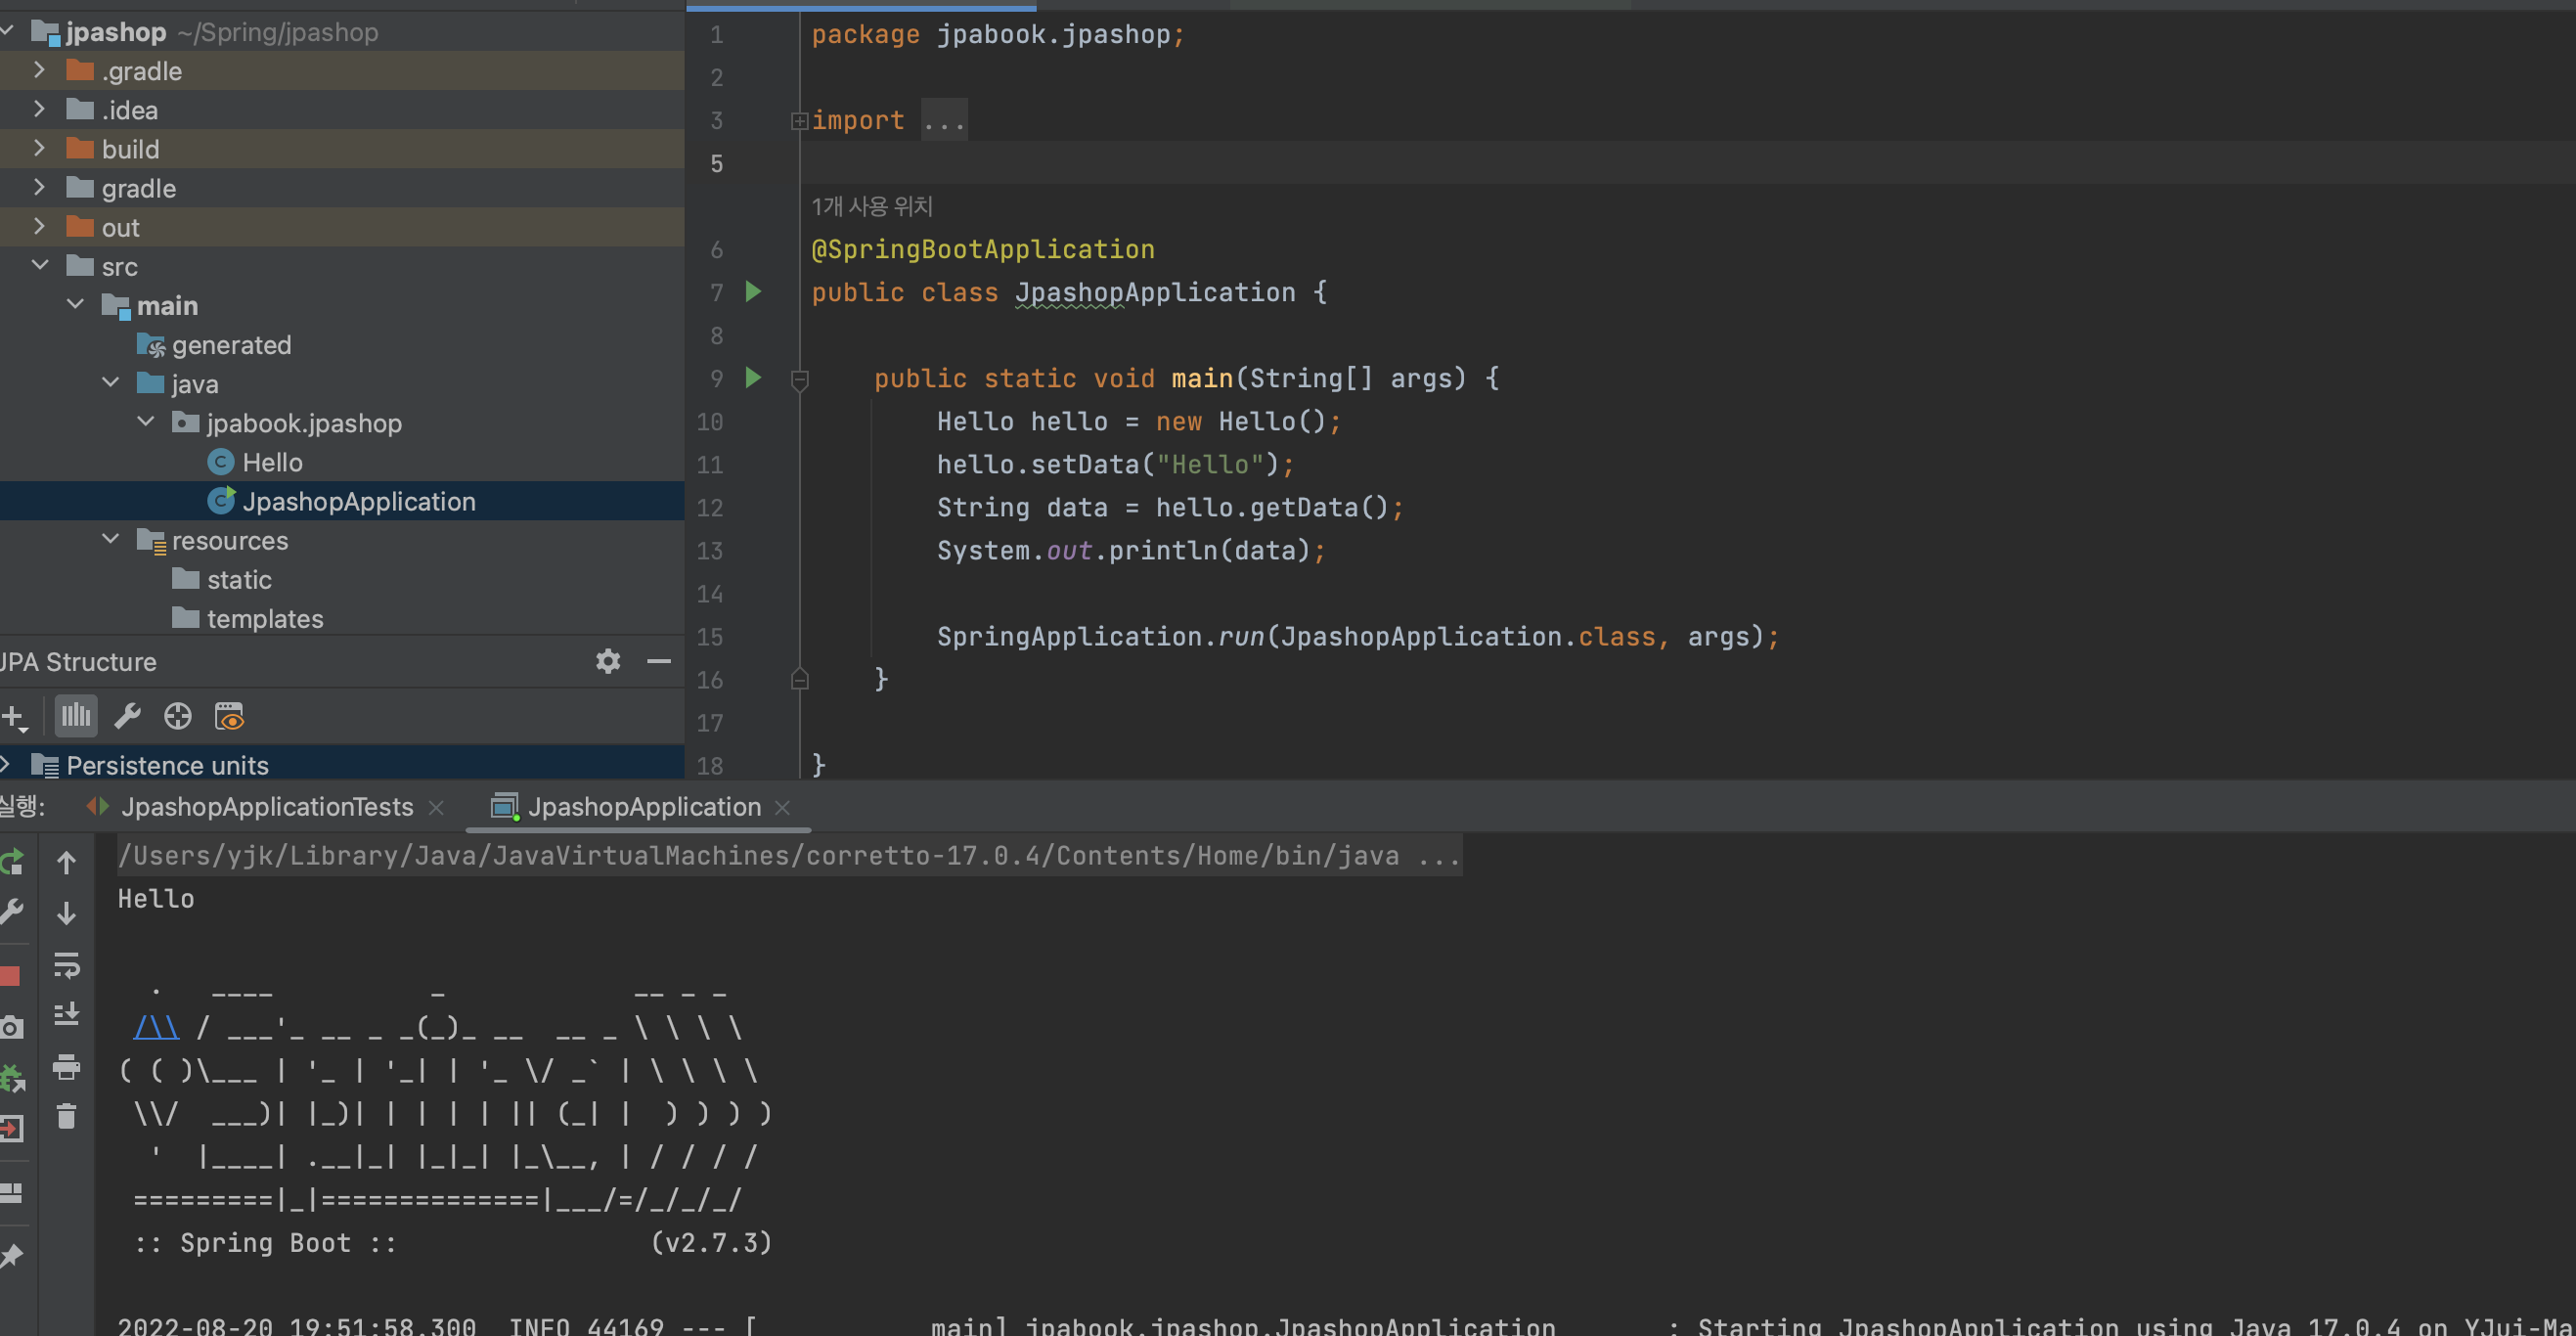Screen dimensions: 2576x1336
Task: Click the print console output icon
Action: (66, 1067)
